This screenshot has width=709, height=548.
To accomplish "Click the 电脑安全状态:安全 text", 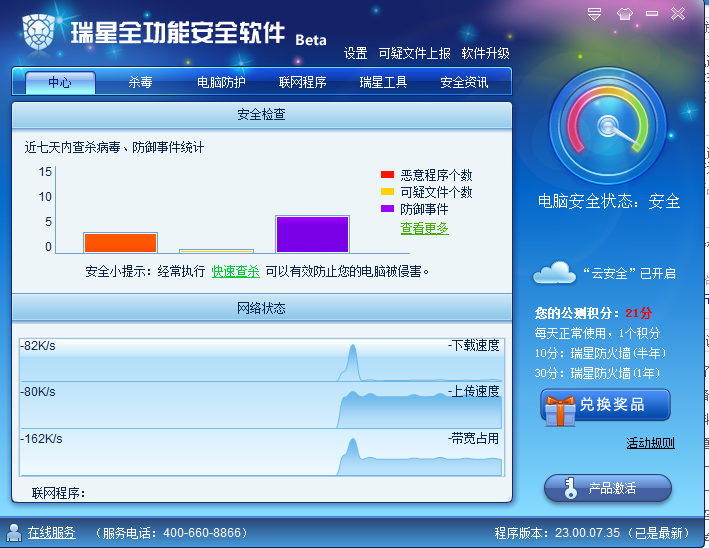I will coord(609,201).
